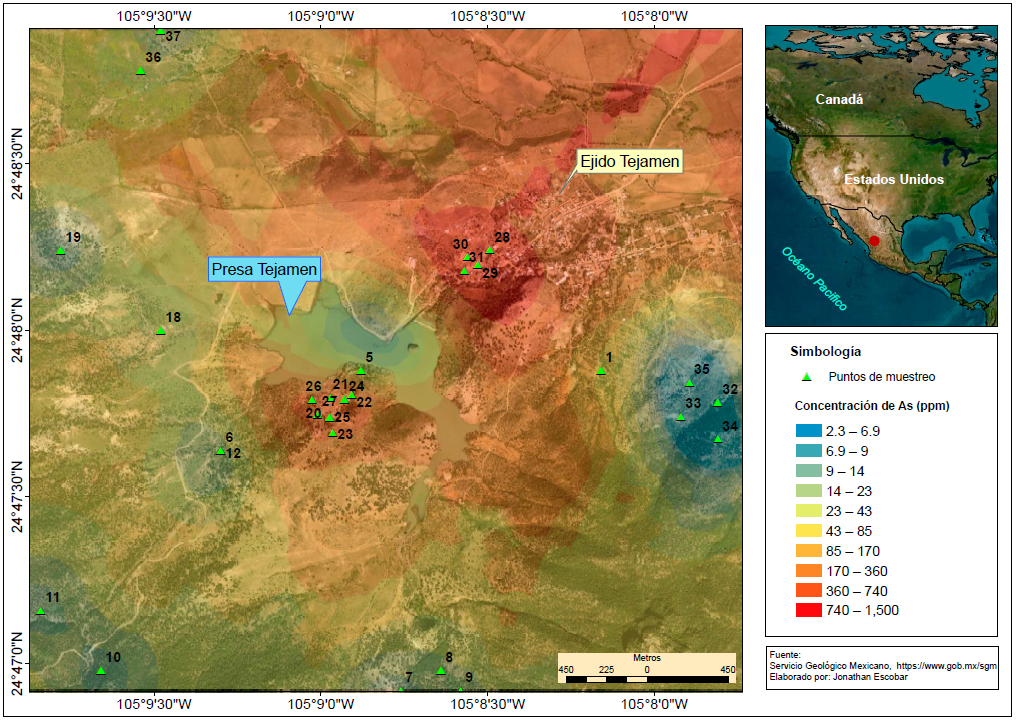1016x720 pixels.
Task: Click the Presa Tejamen callout label
Action: click(264, 269)
